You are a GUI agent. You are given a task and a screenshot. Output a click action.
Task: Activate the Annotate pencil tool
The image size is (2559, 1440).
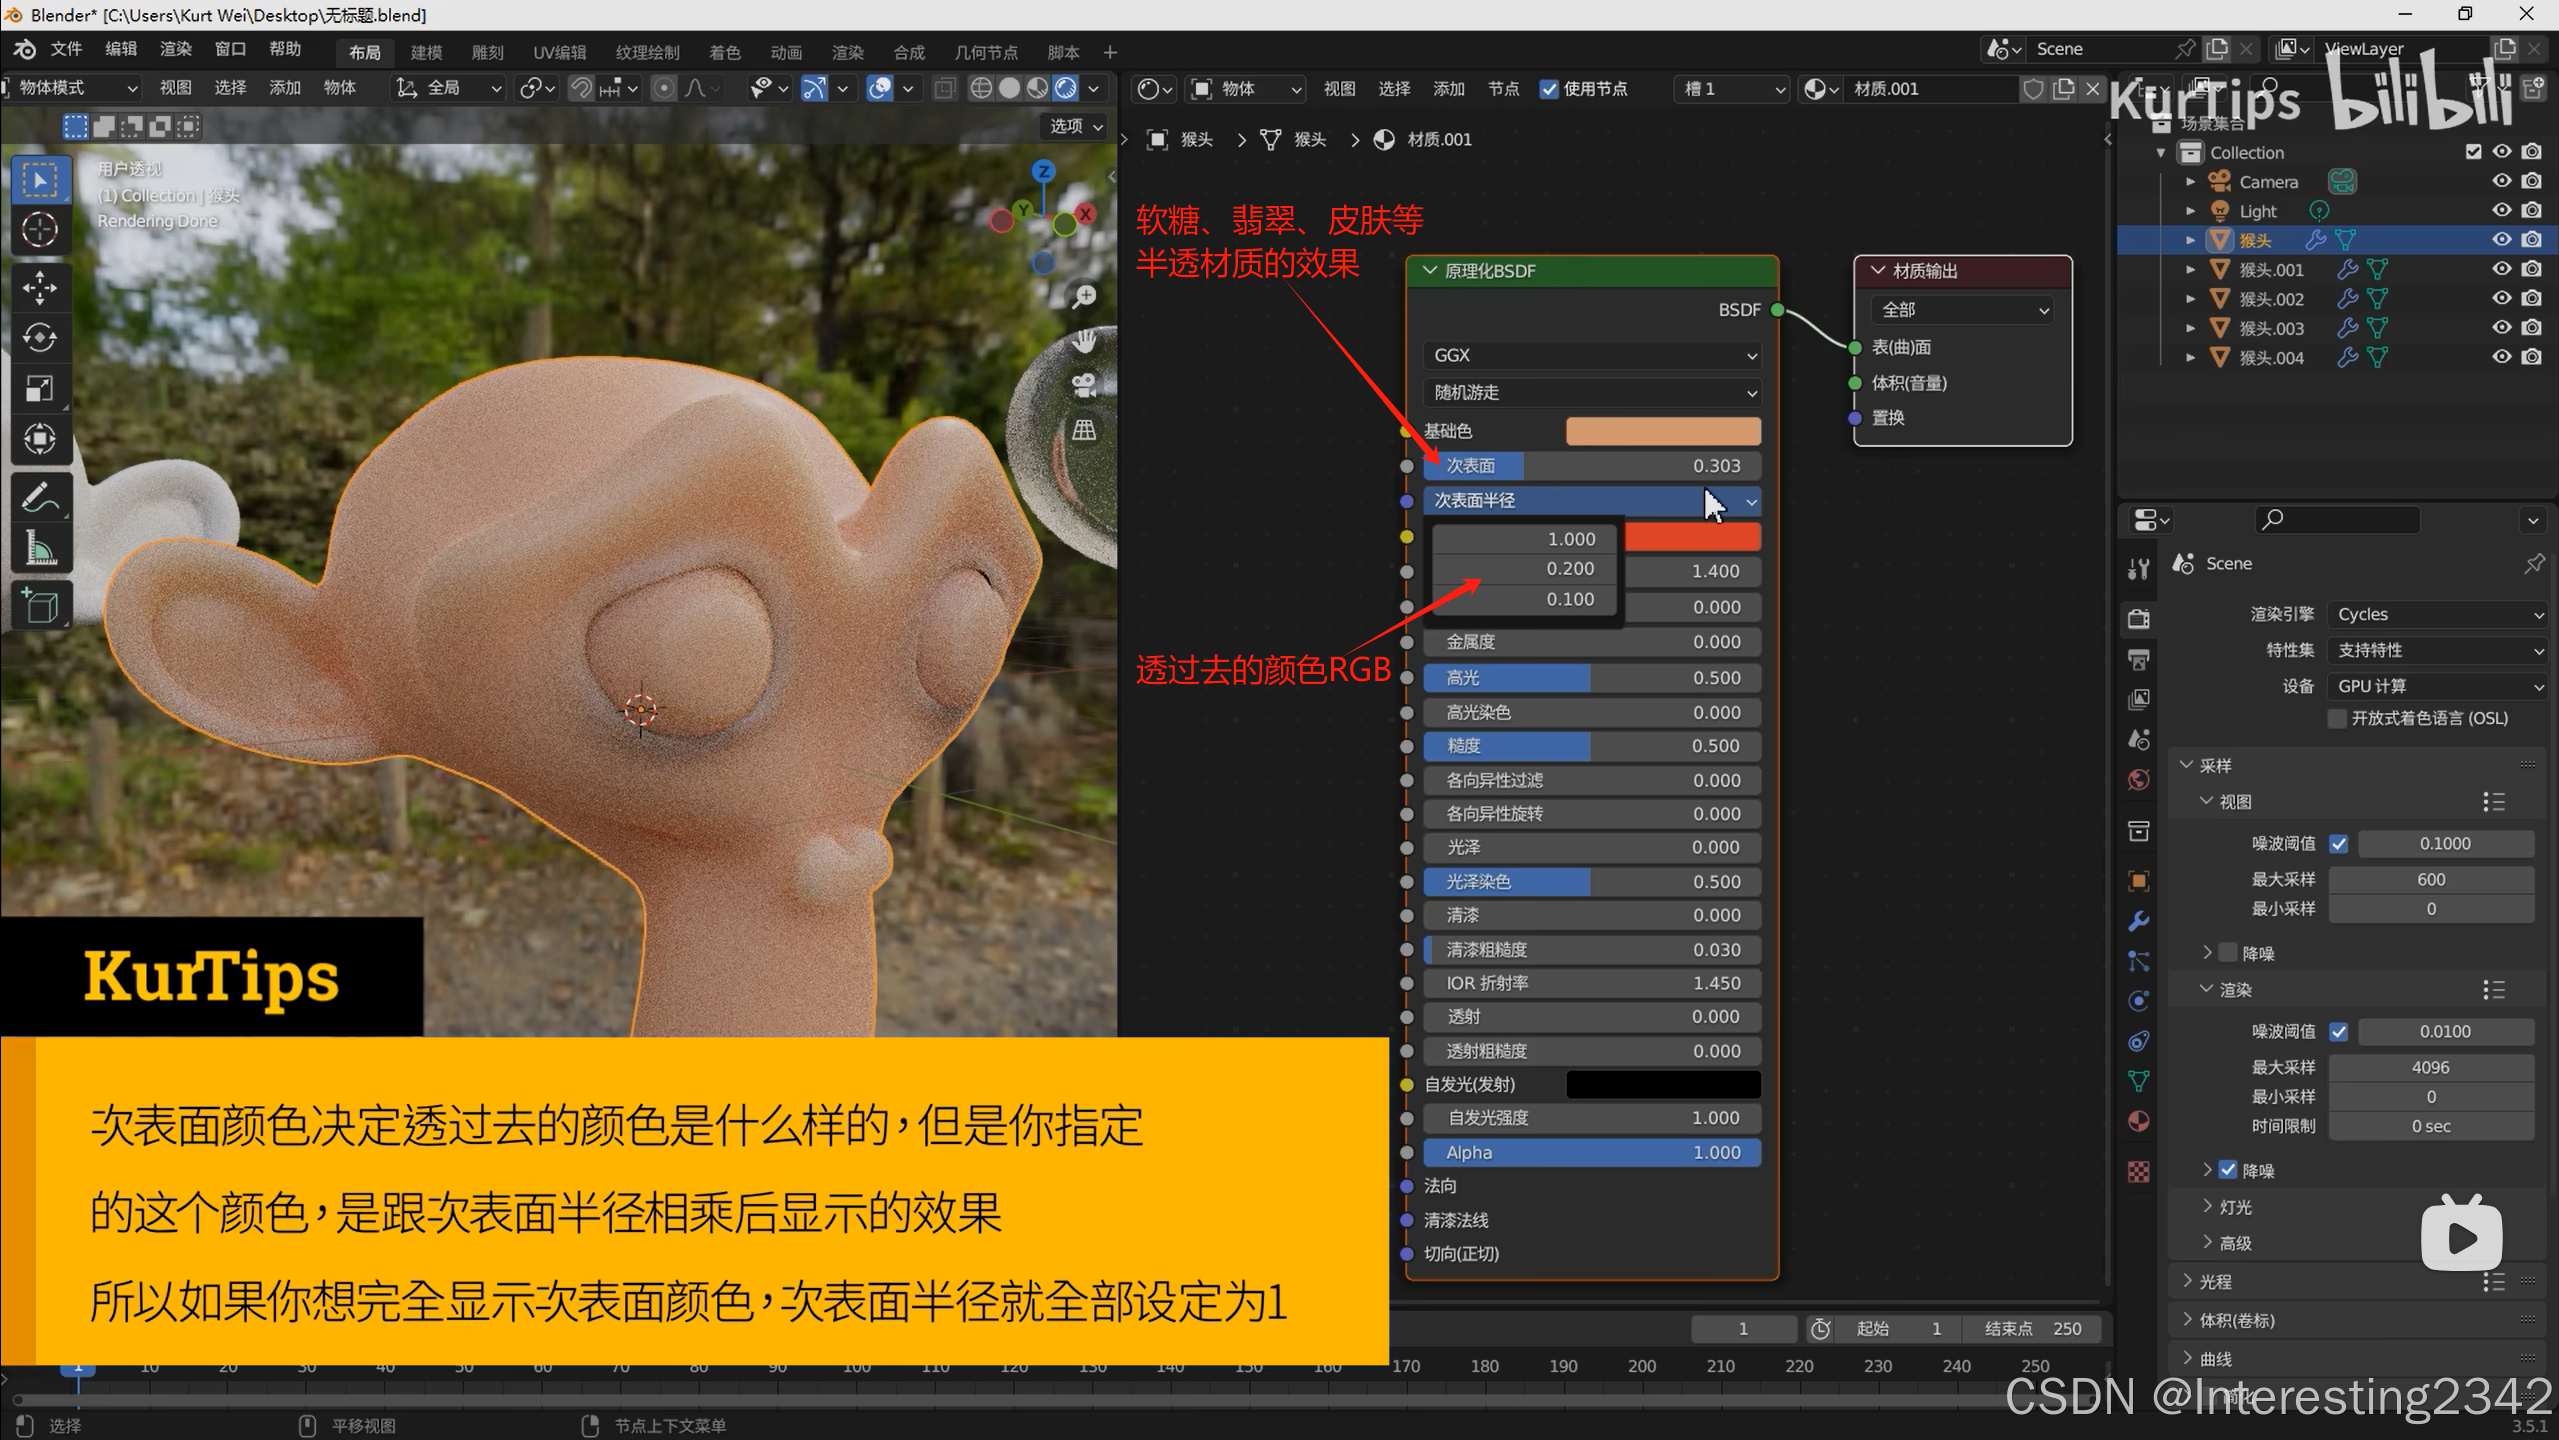40,497
